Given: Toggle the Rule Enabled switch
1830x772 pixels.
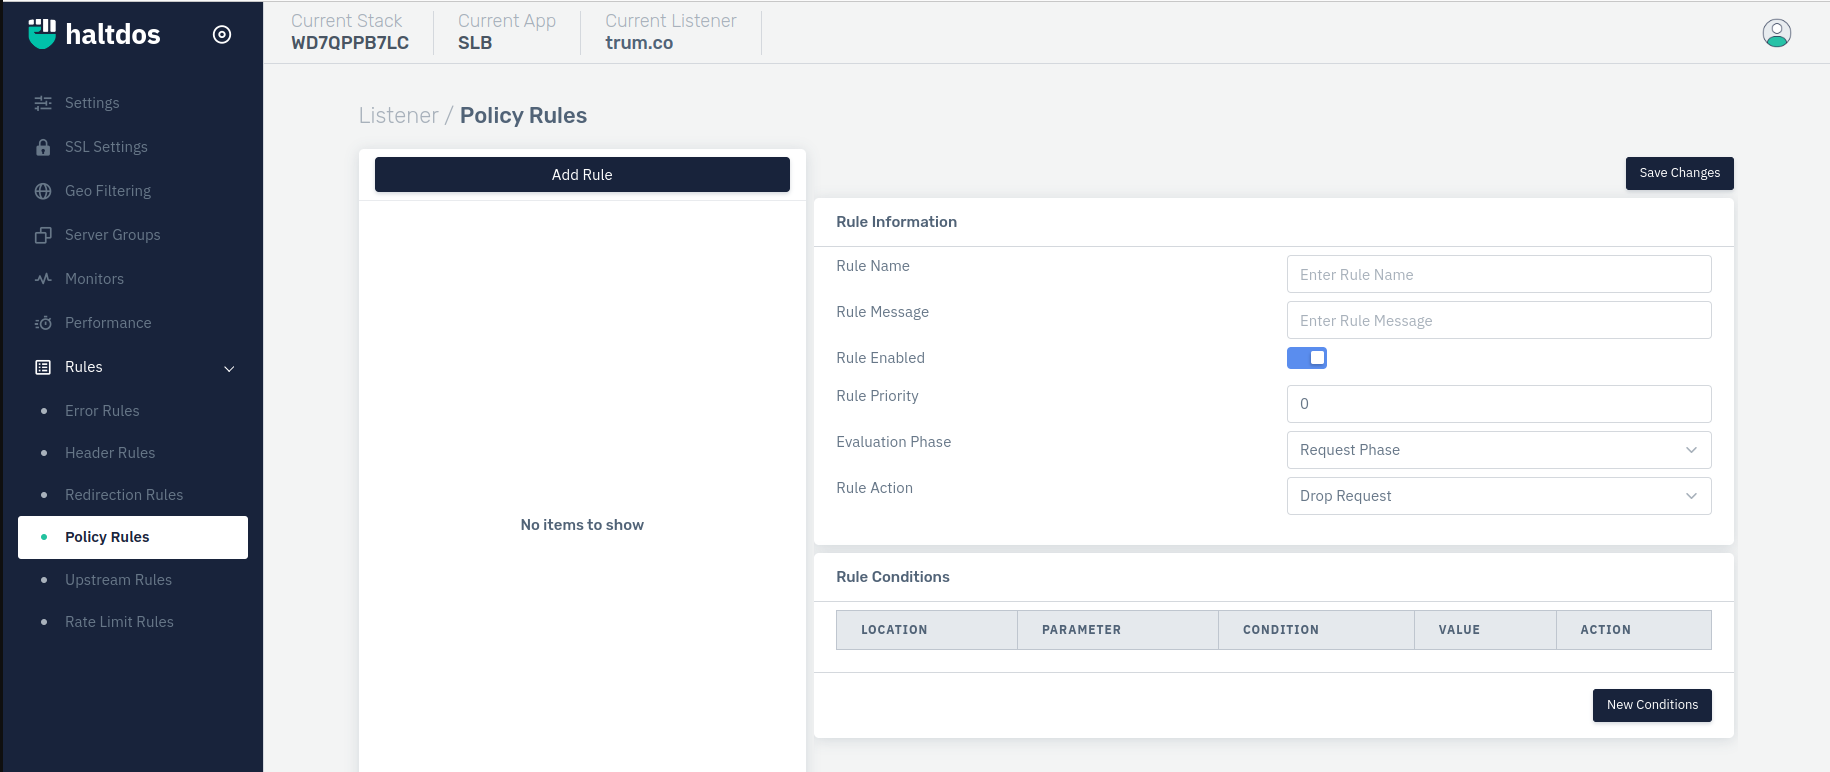Looking at the screenshot, I should pos(1307,358).
